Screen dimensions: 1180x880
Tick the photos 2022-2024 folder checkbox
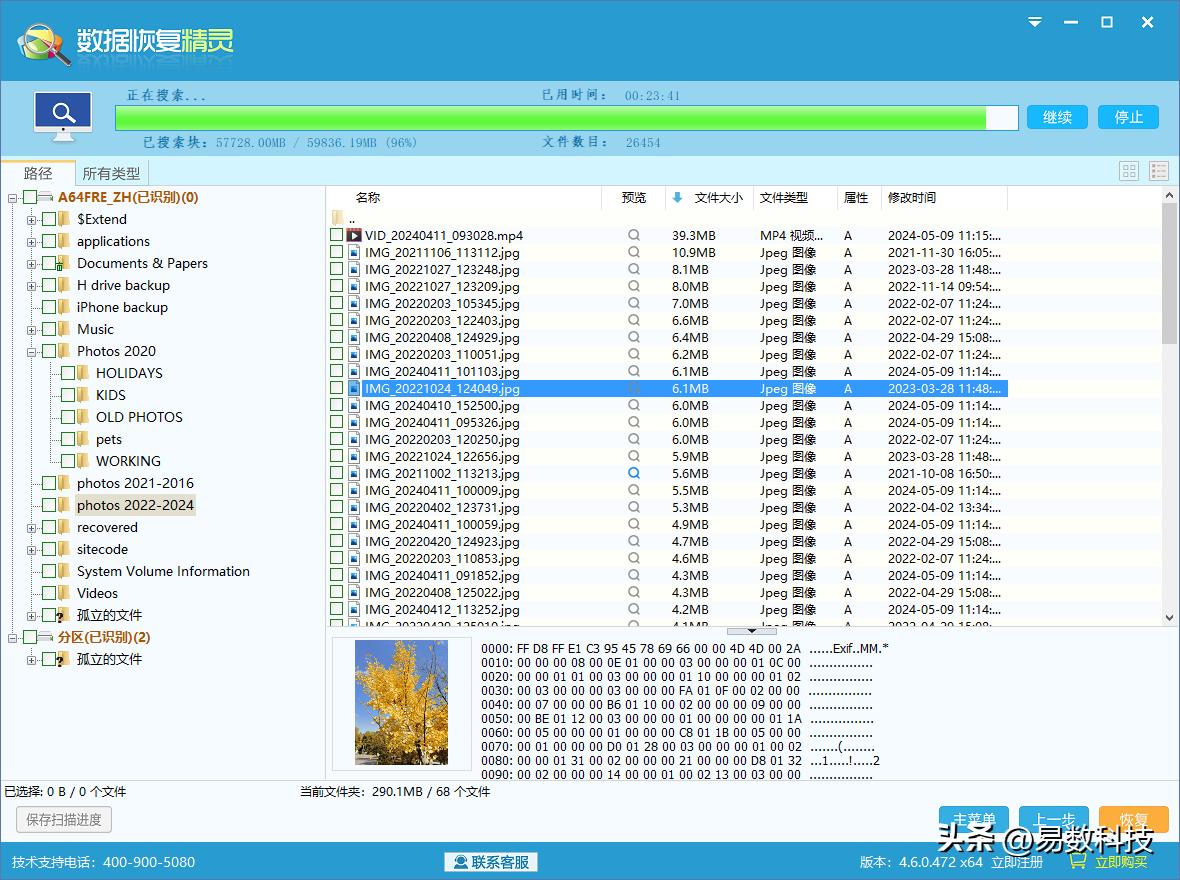pos(49,505)
